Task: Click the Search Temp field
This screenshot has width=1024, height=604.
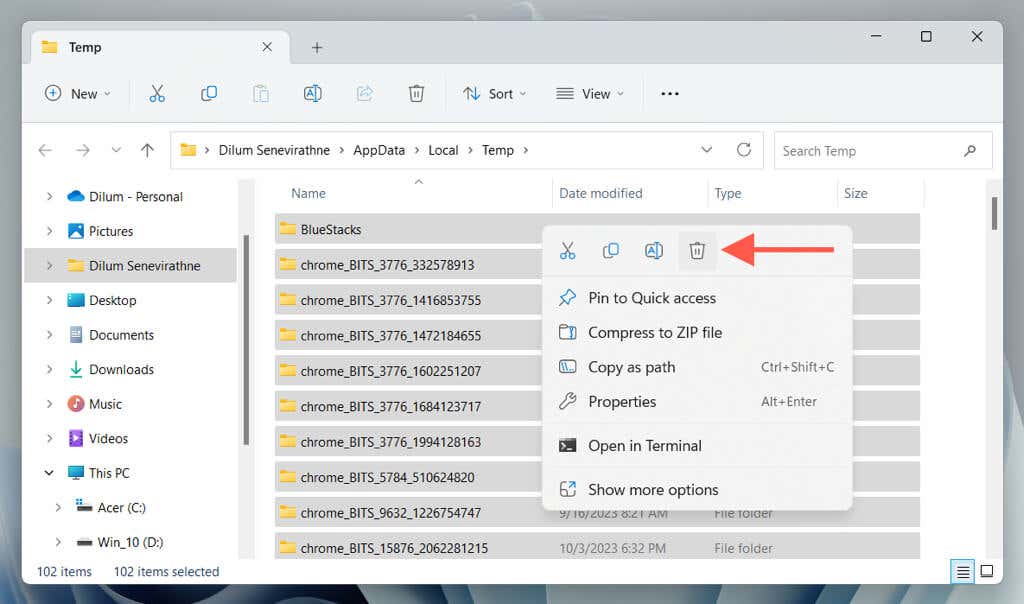Action: (x=883, y=151)
